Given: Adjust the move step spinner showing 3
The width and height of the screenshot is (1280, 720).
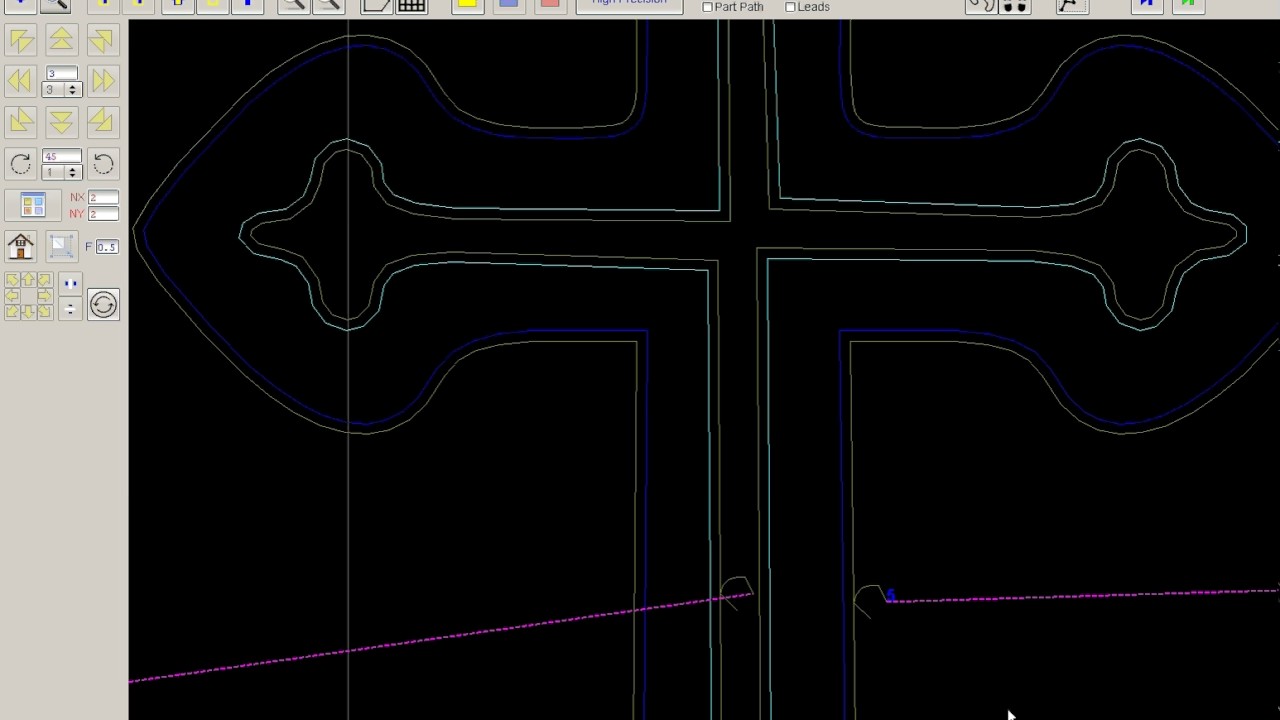Looking at the screenshot, I should coord(62,90).
